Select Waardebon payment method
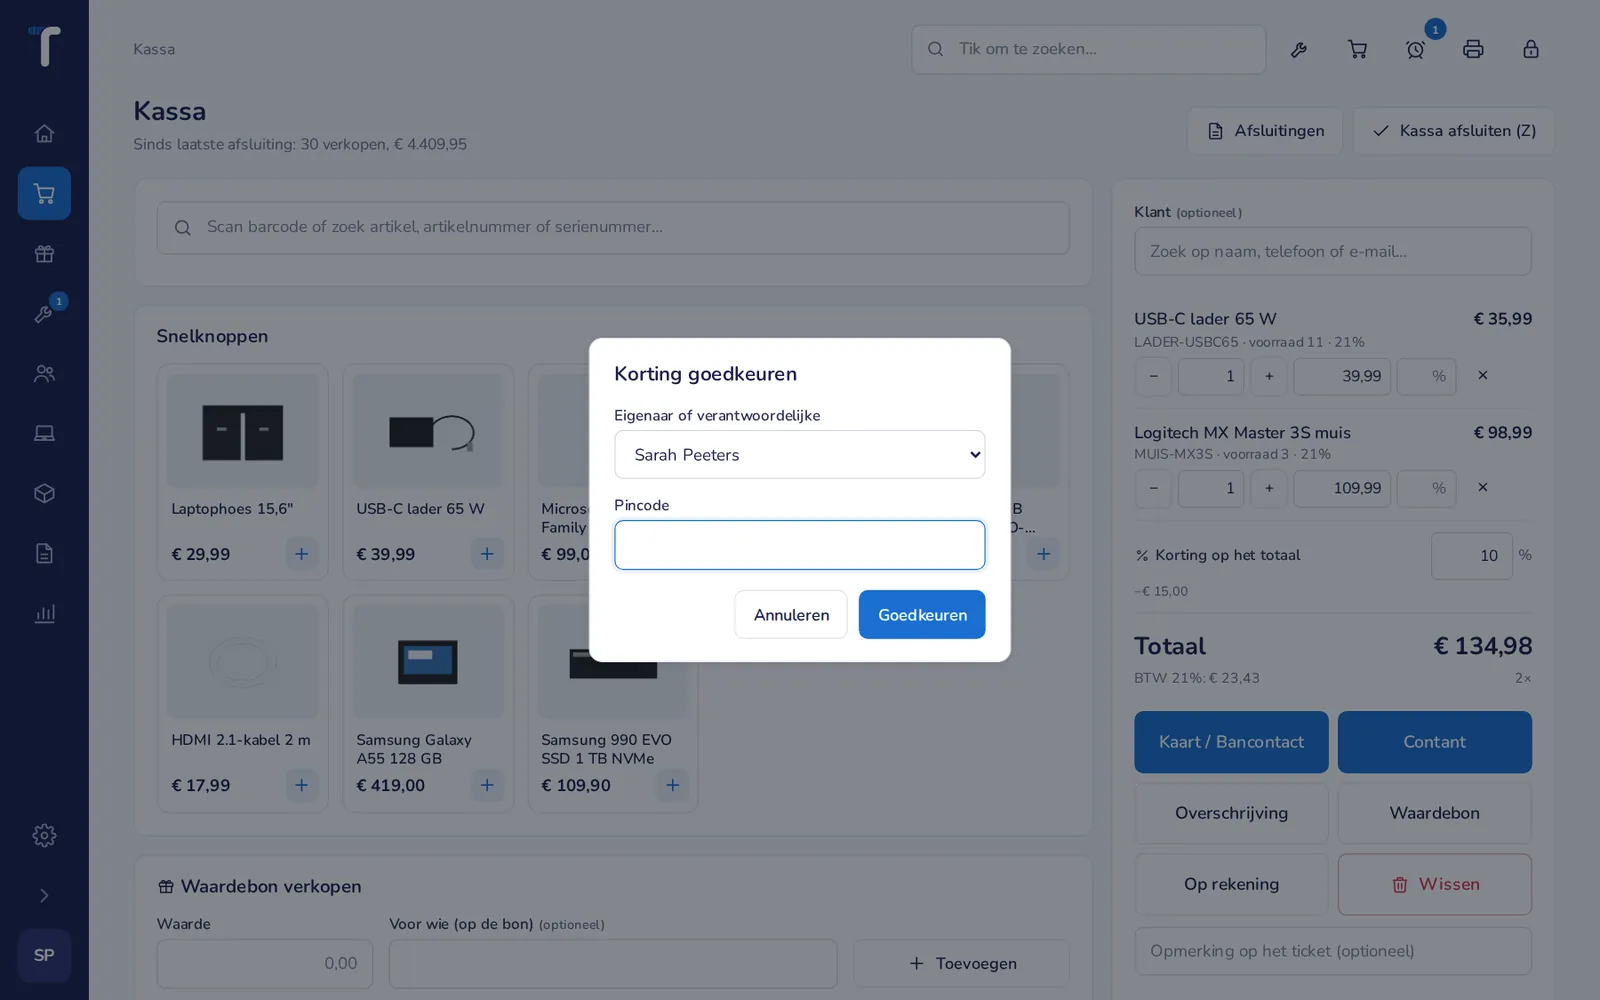Screen dimensions: 1600x1000 point(1434,813)
